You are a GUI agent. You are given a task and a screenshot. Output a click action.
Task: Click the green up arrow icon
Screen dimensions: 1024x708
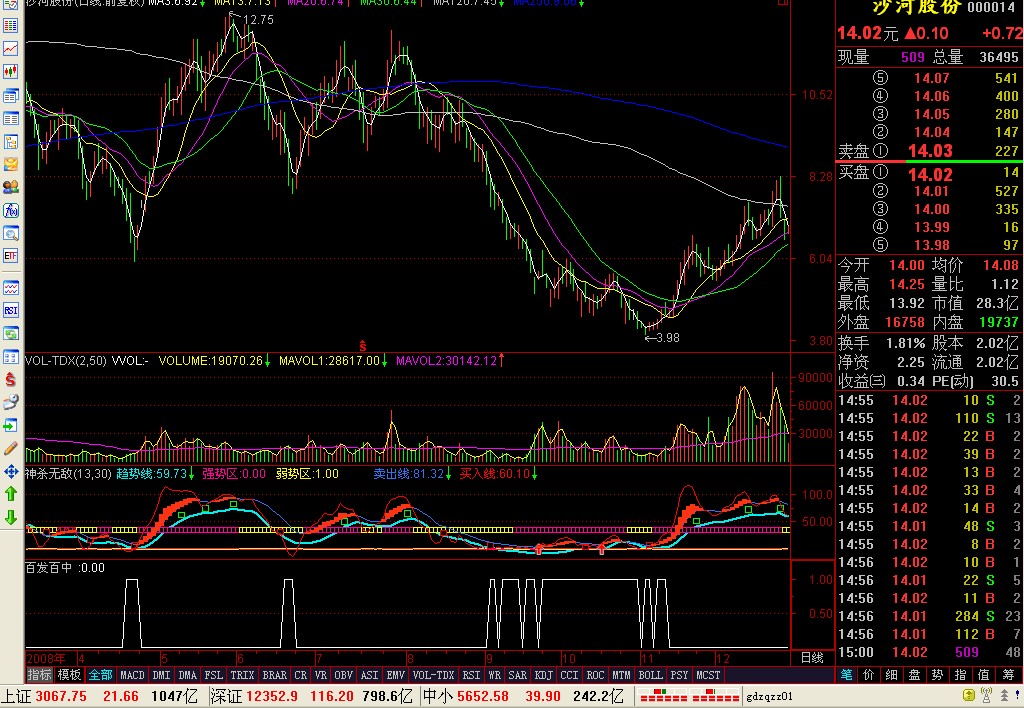[x=10, y=494]
